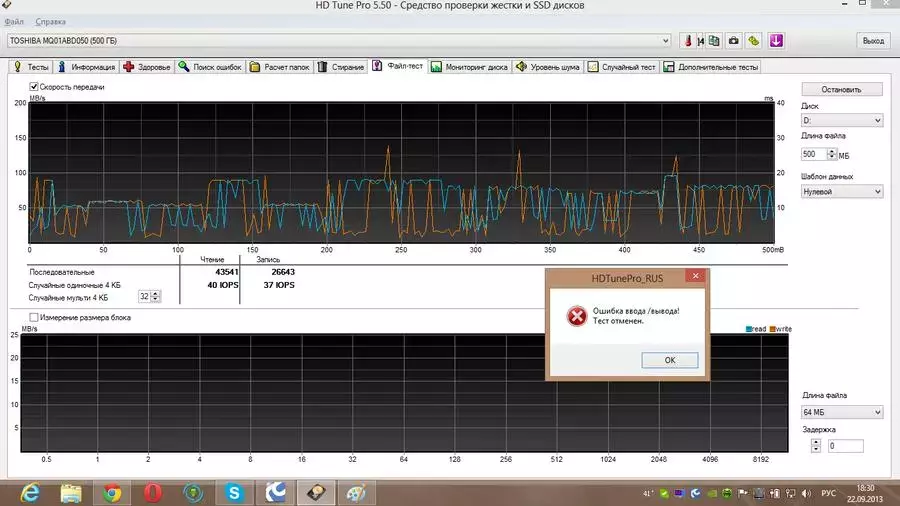This screenshot has height=506, width=900.
Task: Switch to the Поиск ошибок tab
Action: click(210, 67)
